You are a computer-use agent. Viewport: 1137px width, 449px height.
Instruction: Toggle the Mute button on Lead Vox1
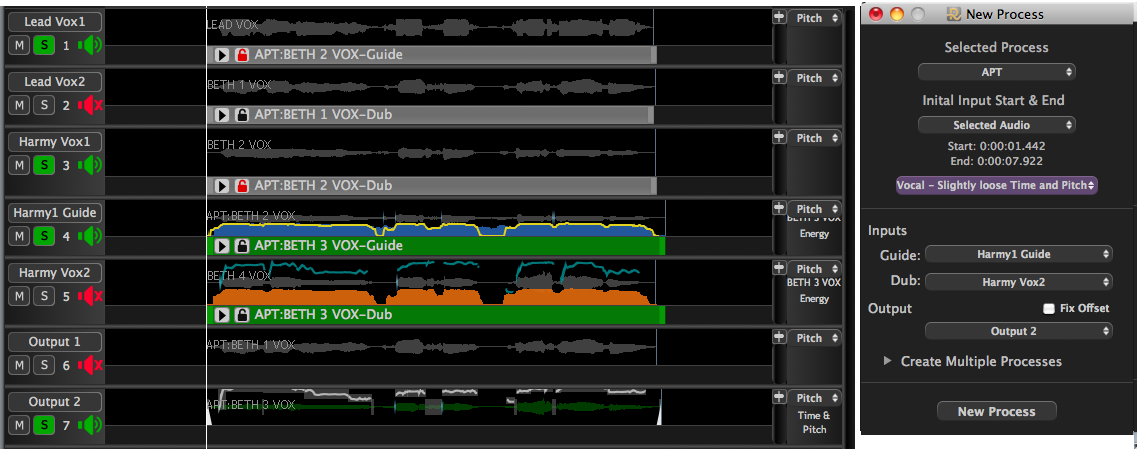pyautogui.click(x=19, y=45)
